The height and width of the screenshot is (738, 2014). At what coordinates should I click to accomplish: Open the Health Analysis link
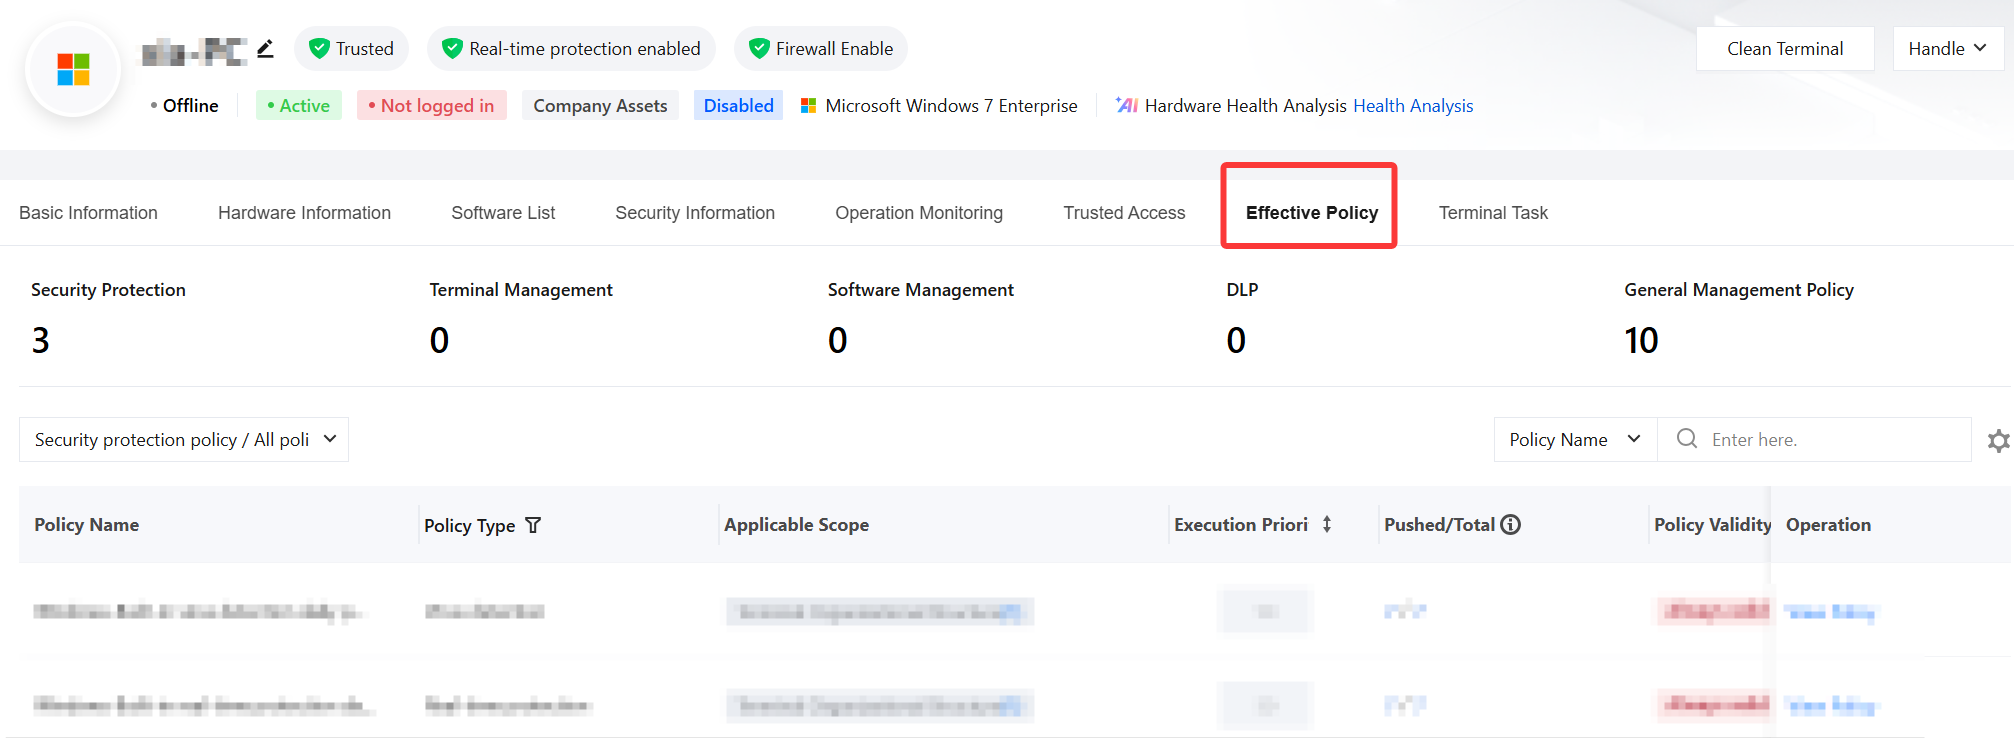[x=1413, y=106]
